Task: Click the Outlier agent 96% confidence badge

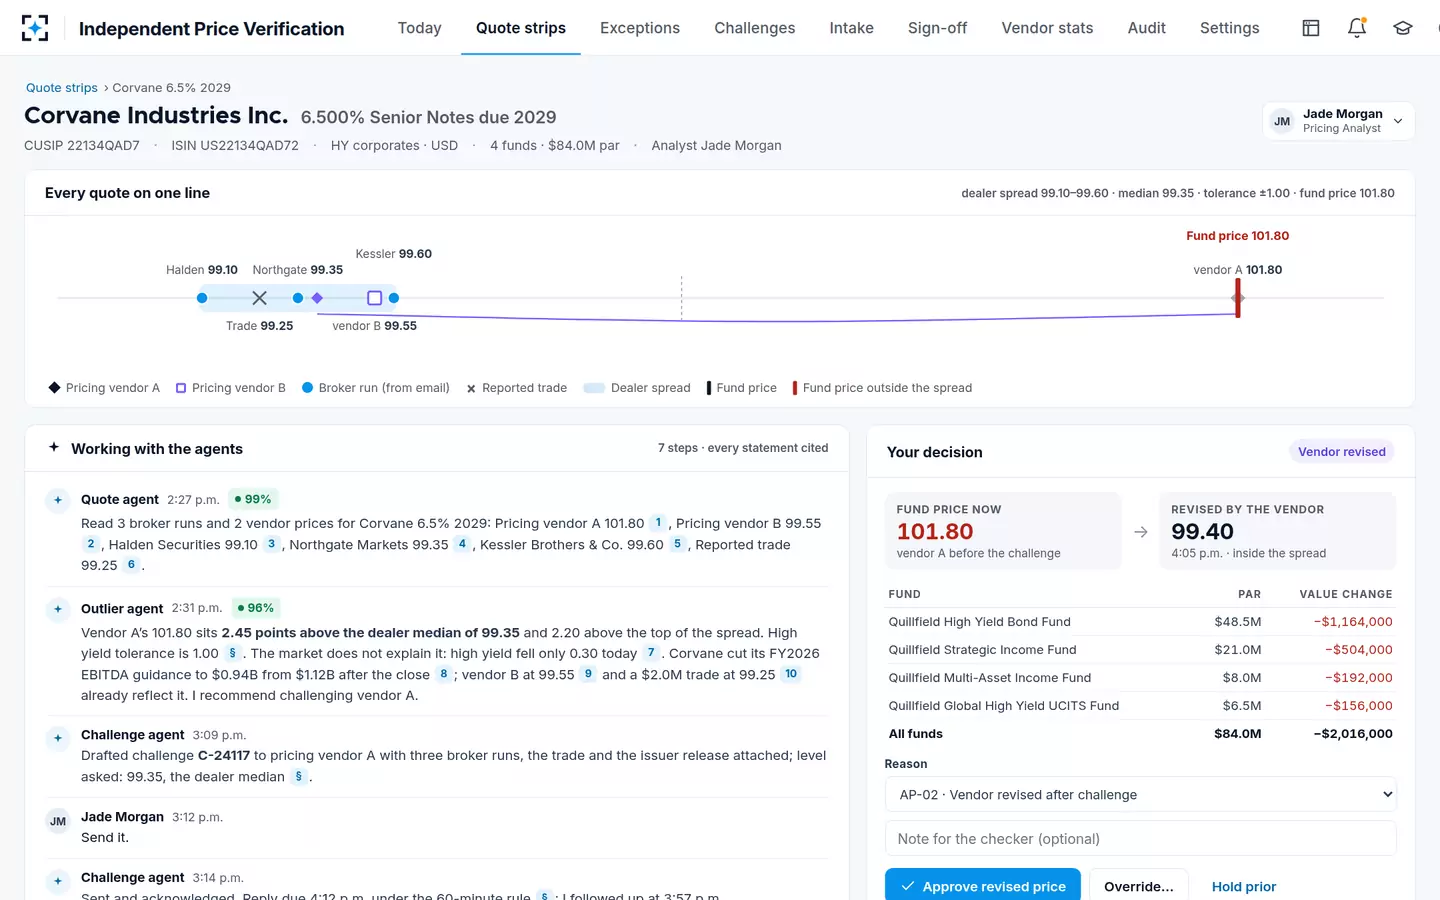Action: coord(256,608)
